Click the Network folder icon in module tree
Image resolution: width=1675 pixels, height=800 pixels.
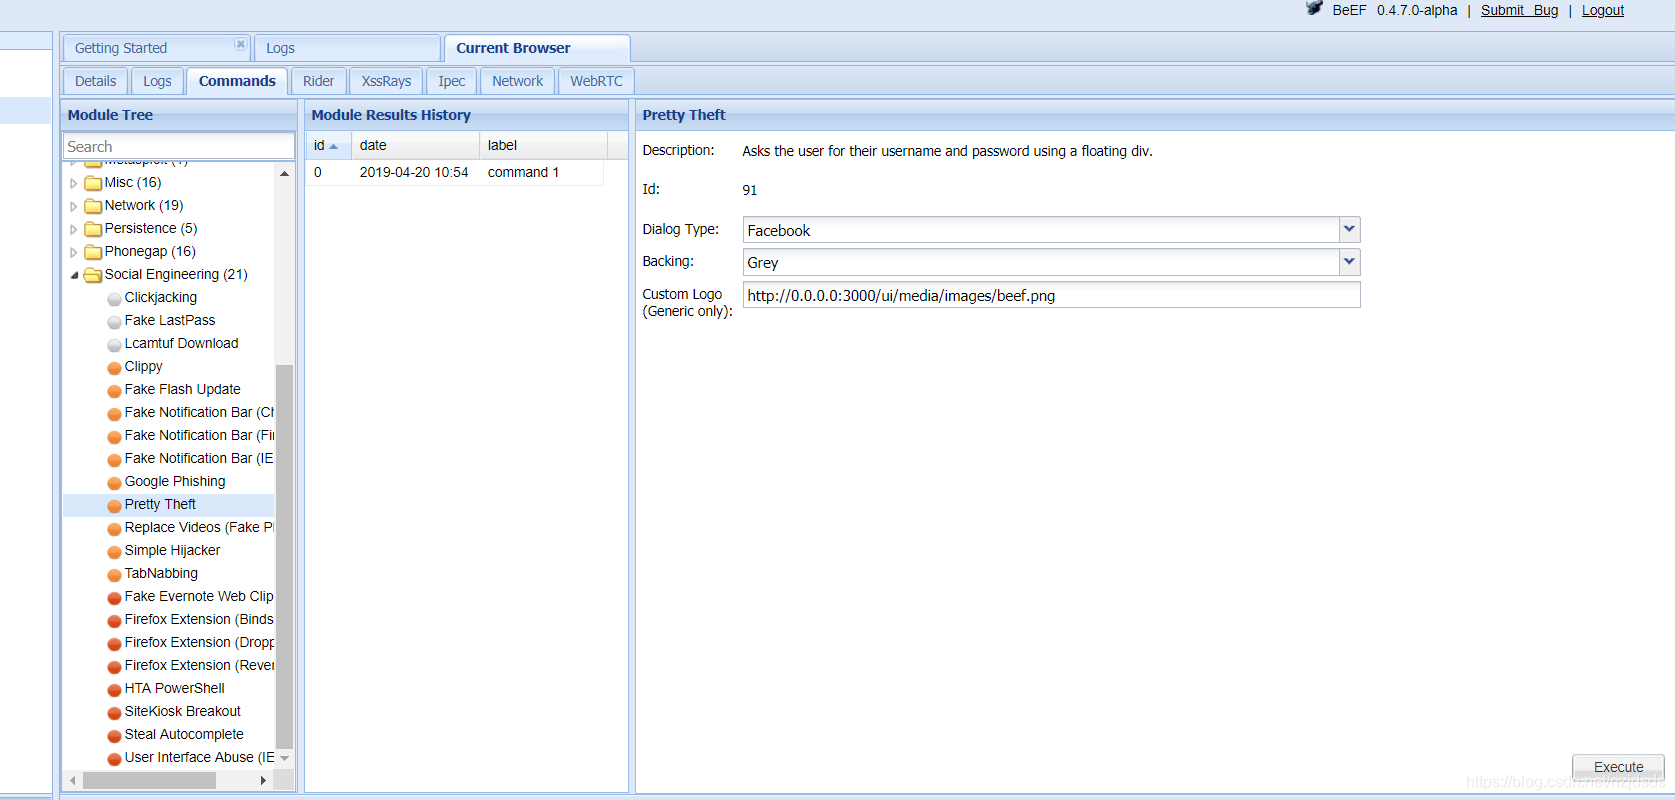pyautogui.click(x=93, y=206)
